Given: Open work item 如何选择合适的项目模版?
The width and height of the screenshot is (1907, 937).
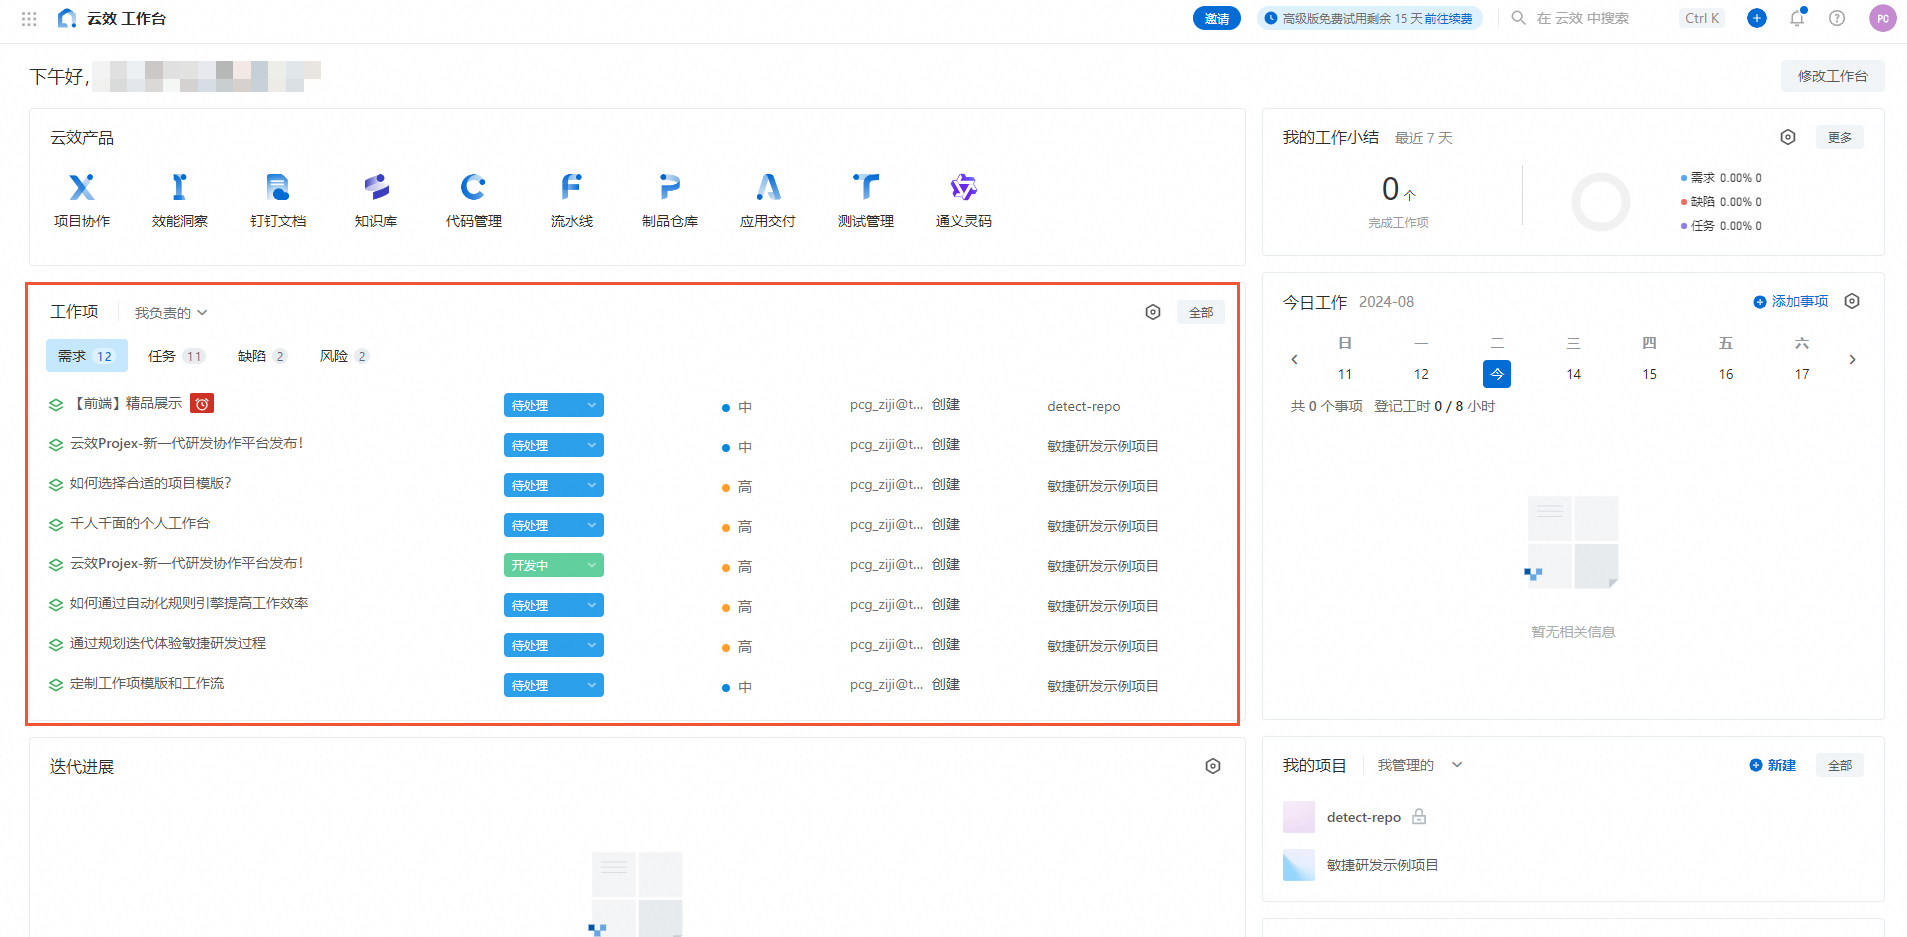Looking at the screenshot, I should [150, 483].
